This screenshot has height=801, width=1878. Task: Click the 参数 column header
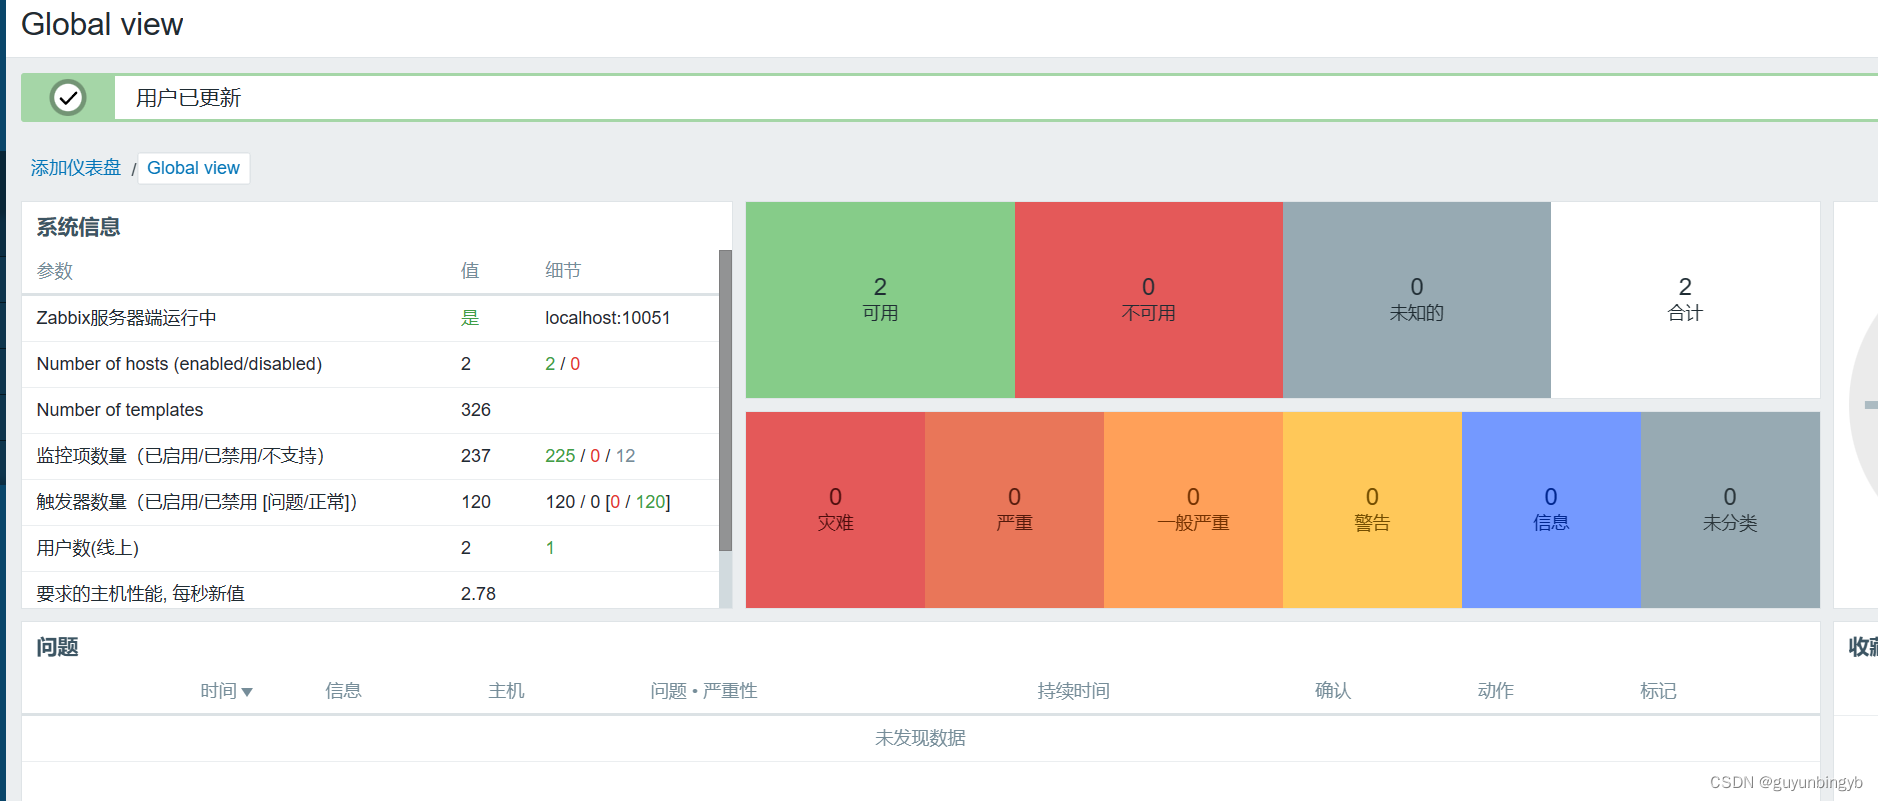55,271
